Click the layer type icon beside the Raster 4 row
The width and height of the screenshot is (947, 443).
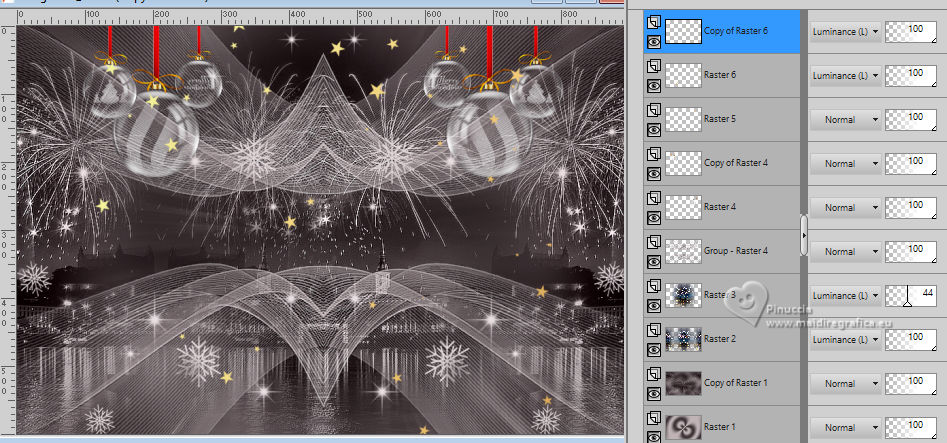(653, 199)
